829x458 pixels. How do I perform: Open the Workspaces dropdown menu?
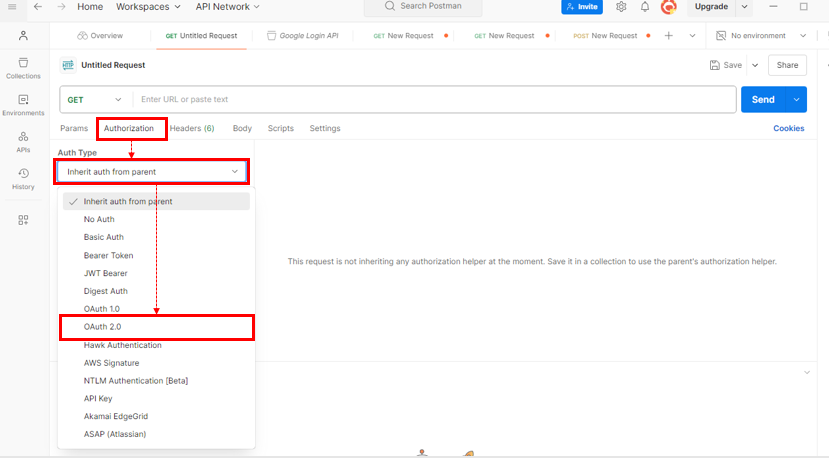(x=148, y=7)
